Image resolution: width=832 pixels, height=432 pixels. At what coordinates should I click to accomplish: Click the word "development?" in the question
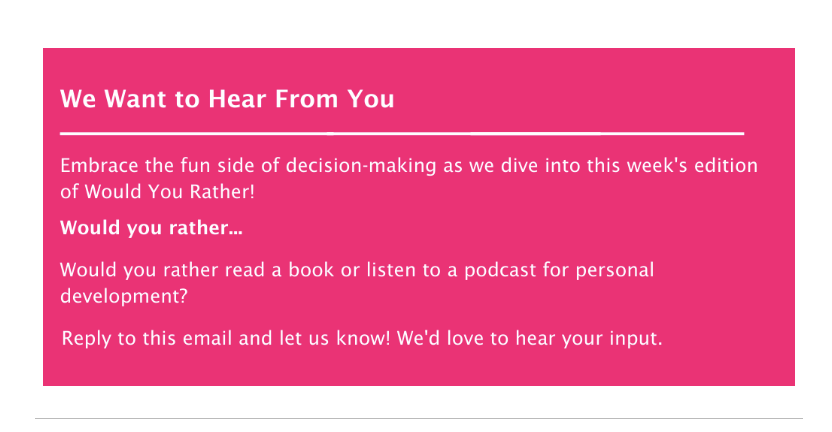point(124,296)
